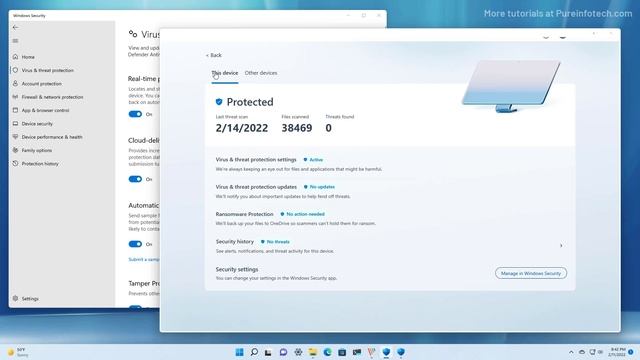
Task: Open Microsoft Store from the taskbar
Action: [x=342, y=352]
